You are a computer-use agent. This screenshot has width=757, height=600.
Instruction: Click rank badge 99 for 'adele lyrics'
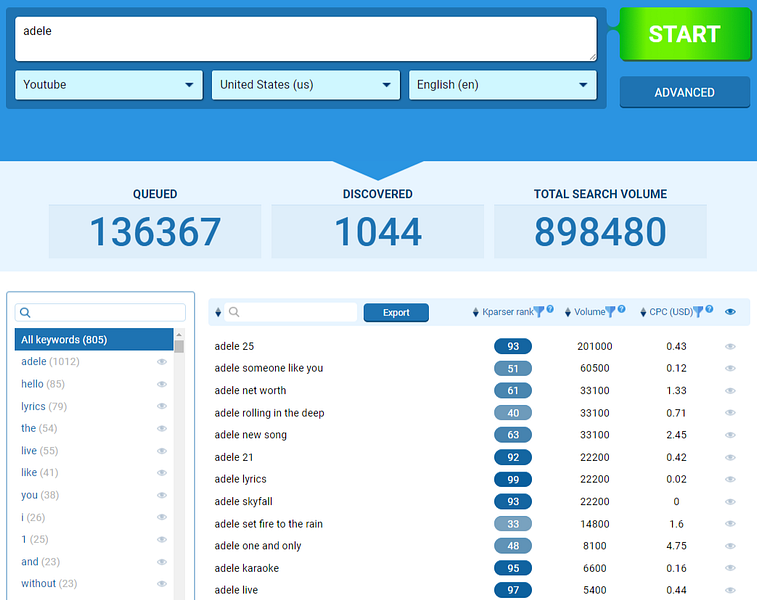coord(513,479)
